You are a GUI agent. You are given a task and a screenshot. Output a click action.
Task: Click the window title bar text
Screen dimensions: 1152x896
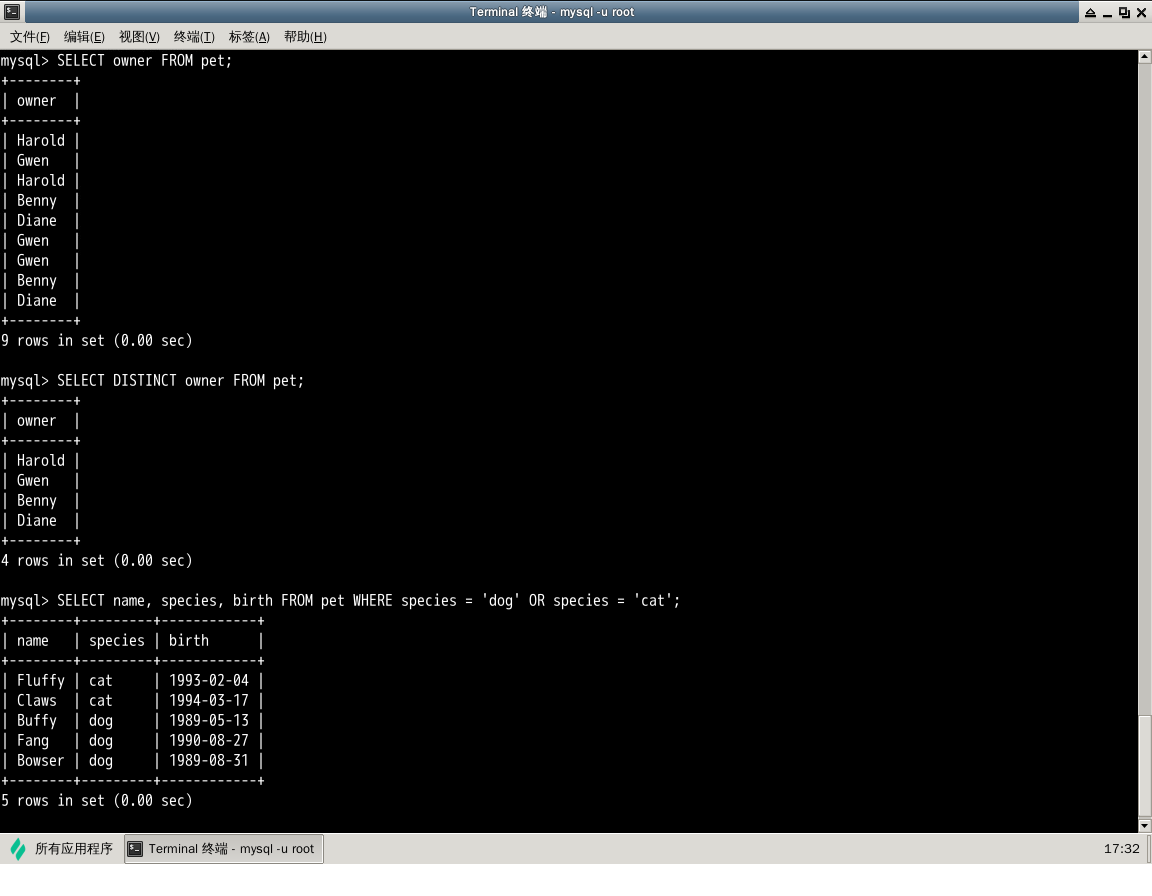(552, 12)
